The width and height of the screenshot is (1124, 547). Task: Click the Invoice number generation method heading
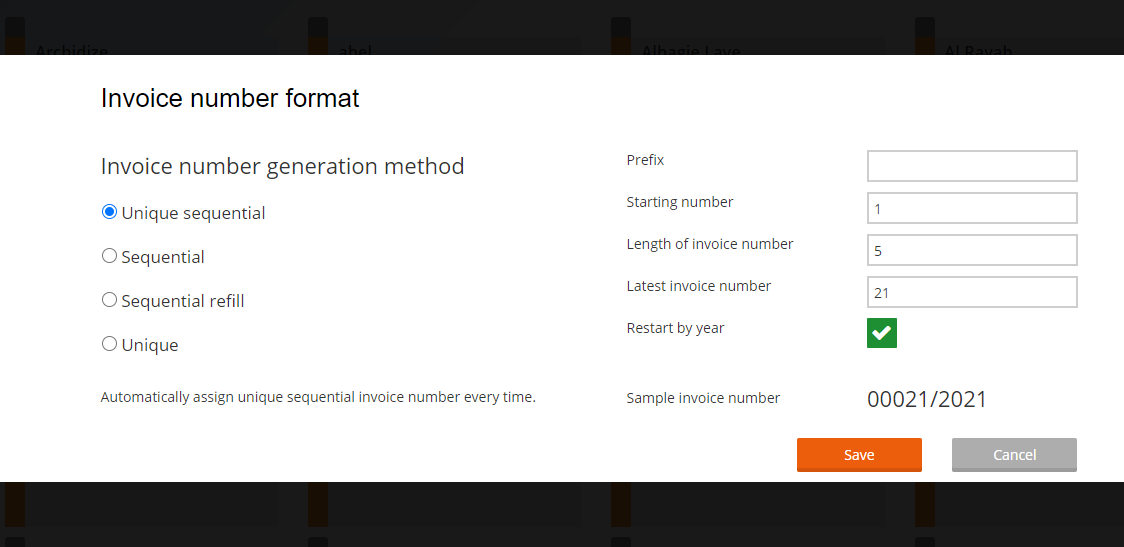click(282, 166)
